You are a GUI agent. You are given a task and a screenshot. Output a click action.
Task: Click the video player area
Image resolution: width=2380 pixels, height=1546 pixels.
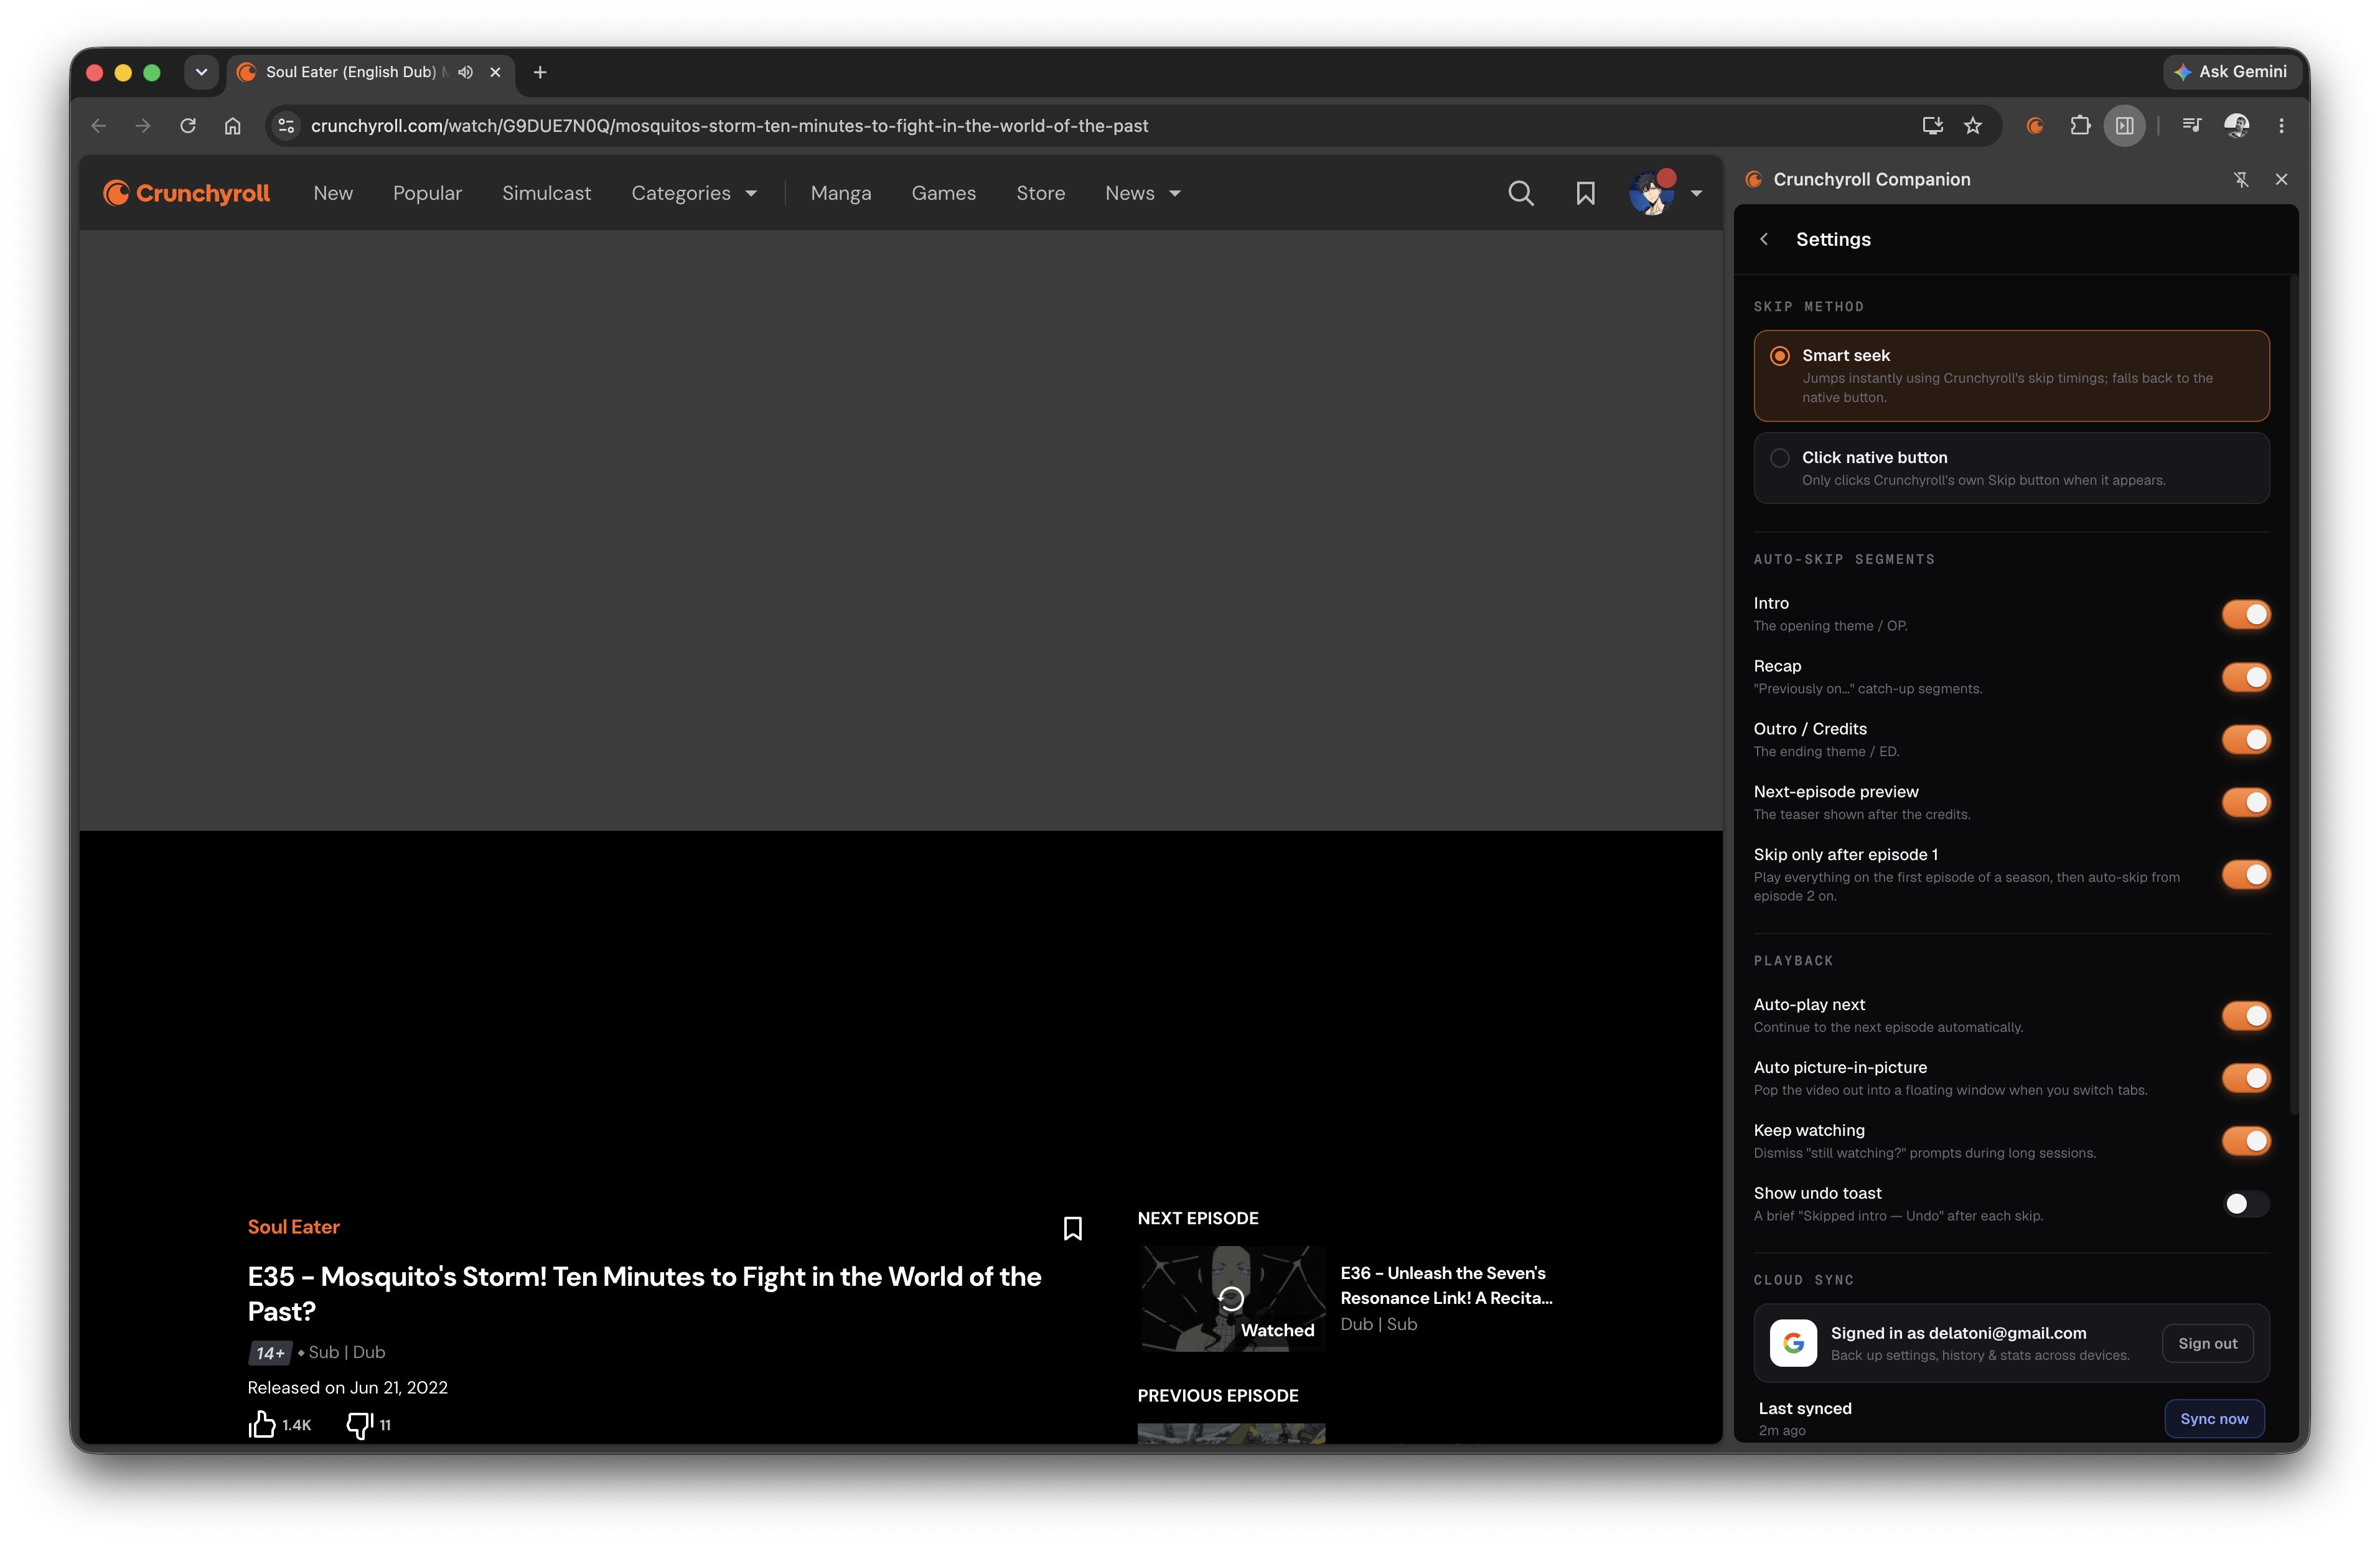[901, 530]
